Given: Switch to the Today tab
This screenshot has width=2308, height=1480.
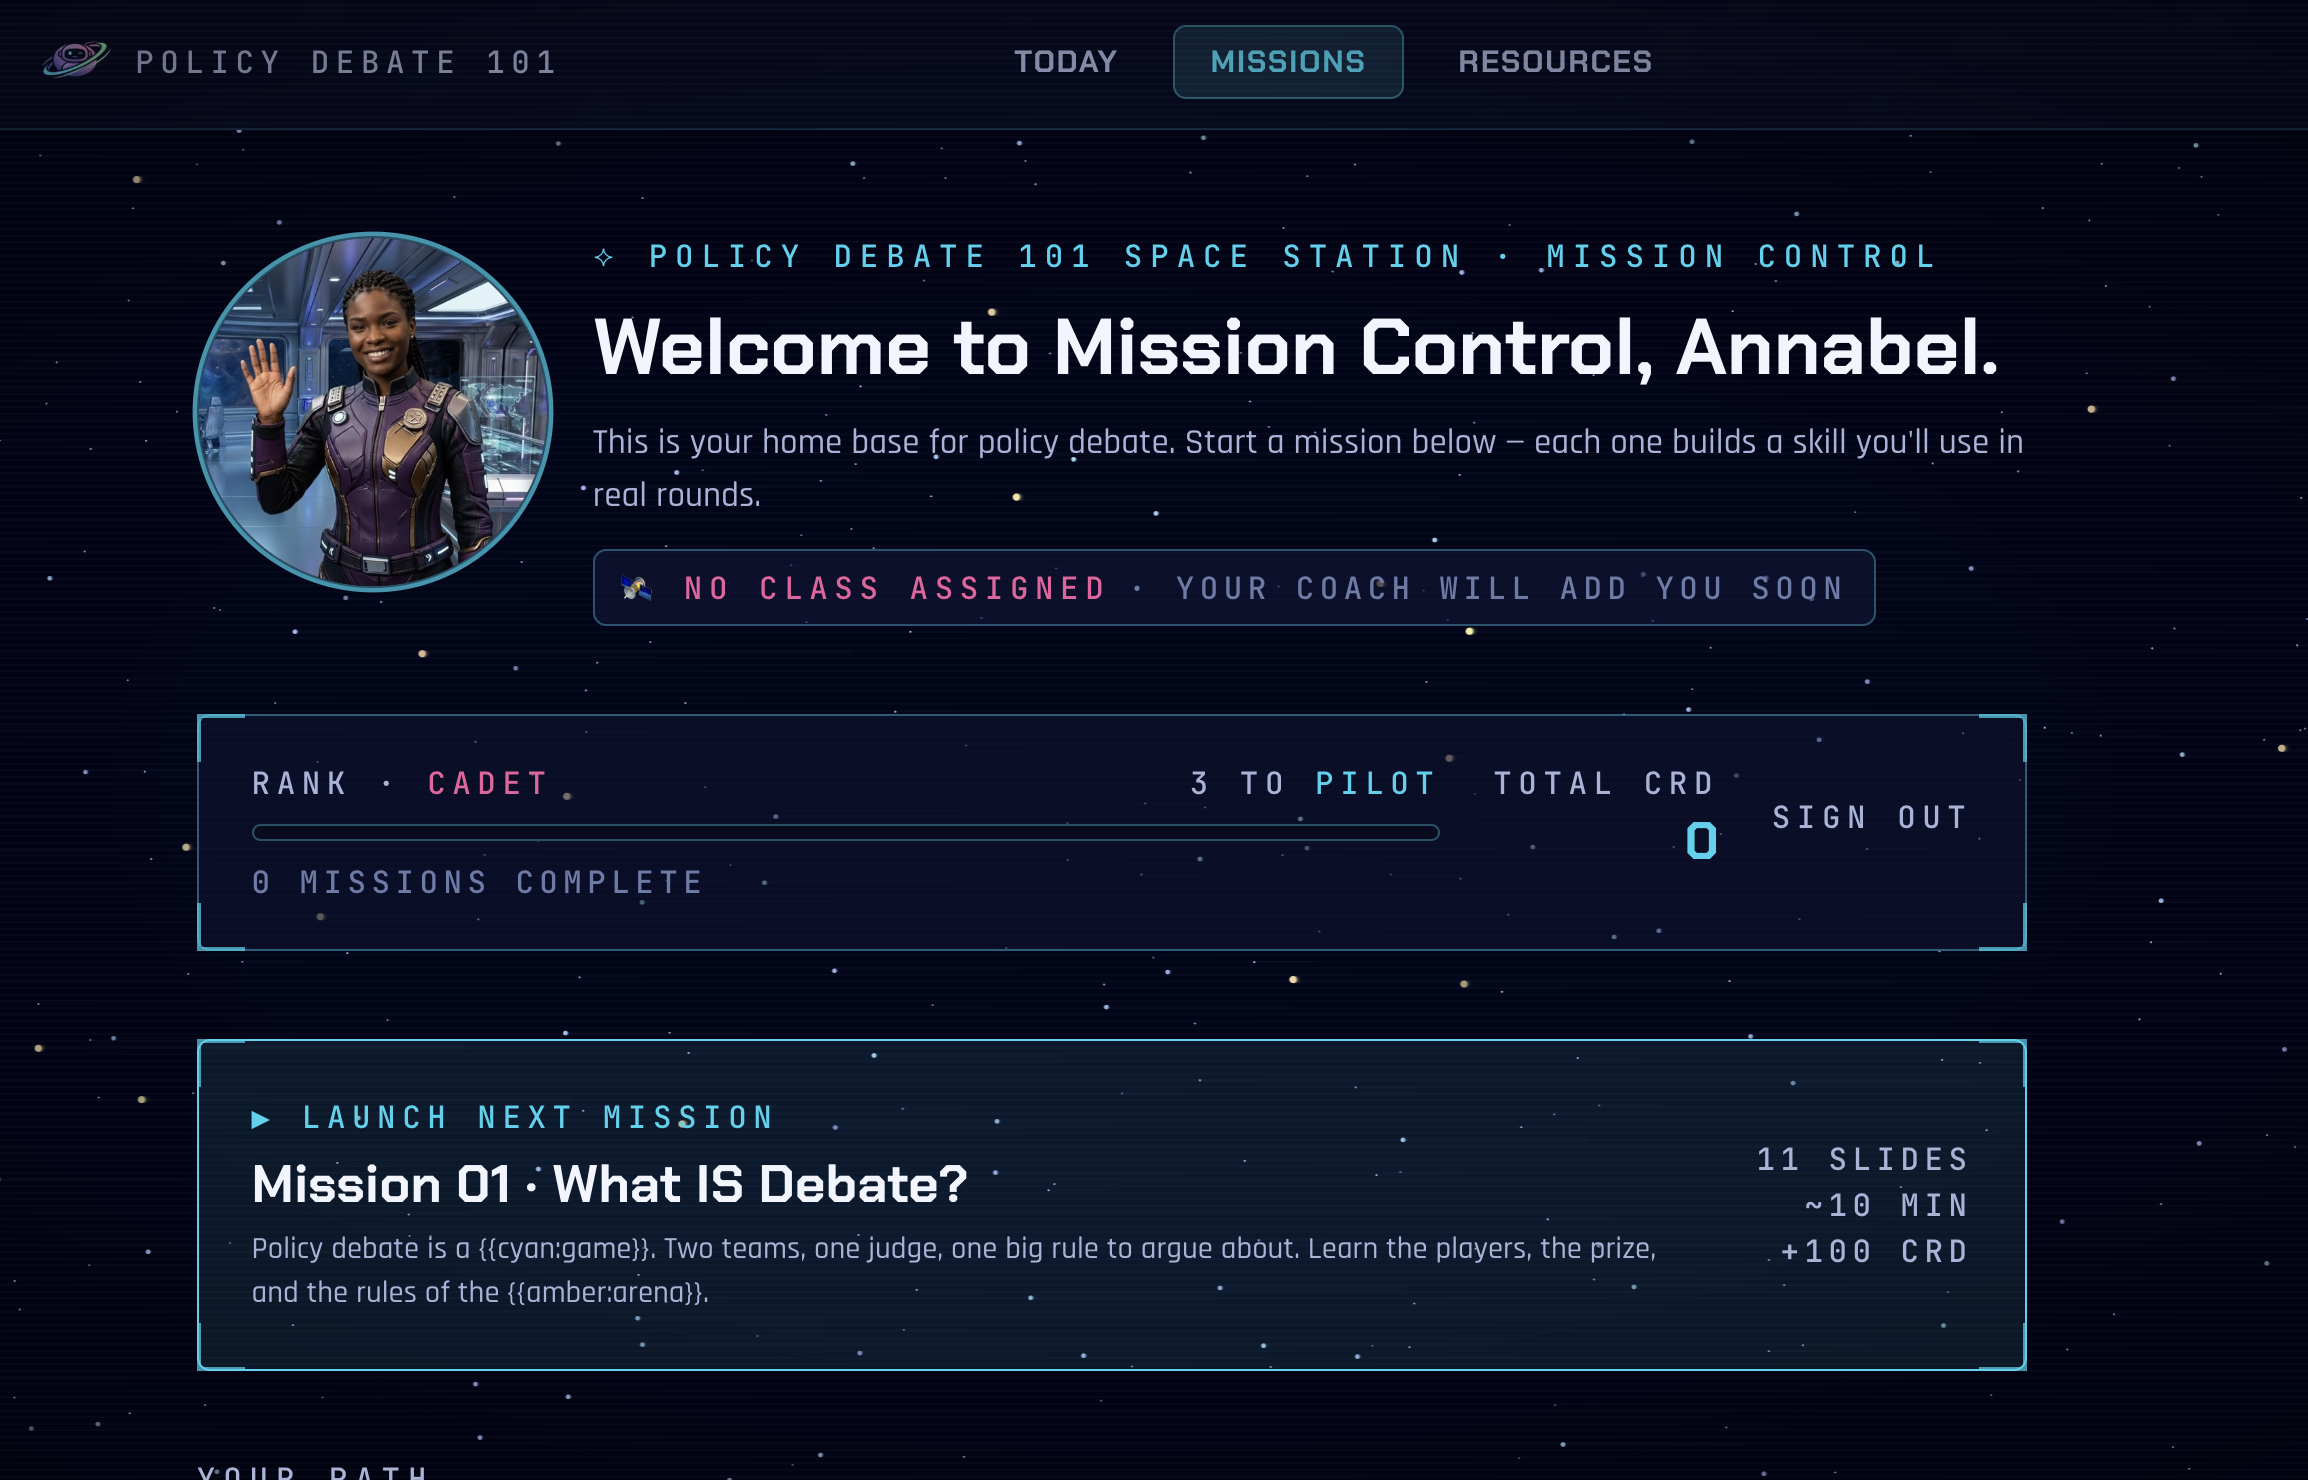Looking at the screenshot, I should (x=1065, y=62).
